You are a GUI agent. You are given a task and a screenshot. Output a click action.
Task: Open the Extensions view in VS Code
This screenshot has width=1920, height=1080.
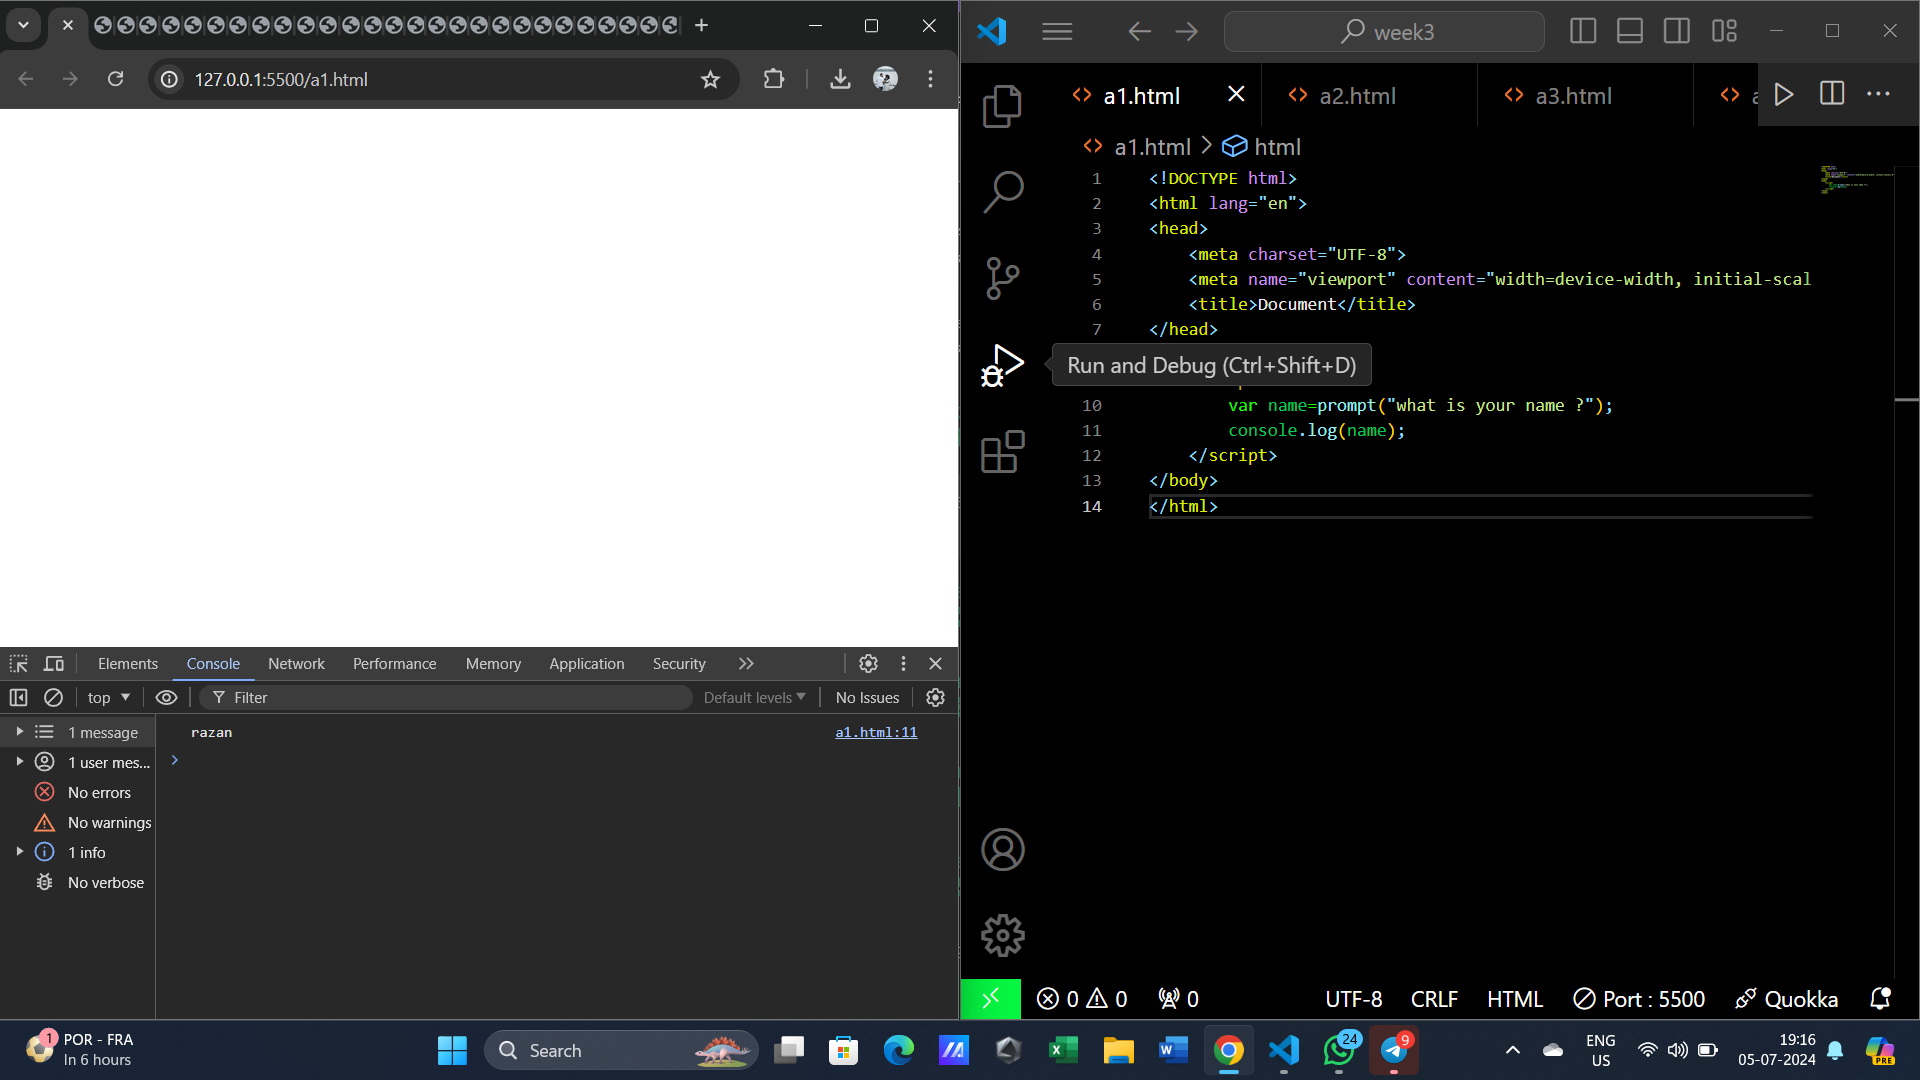tap(1002, 452)
